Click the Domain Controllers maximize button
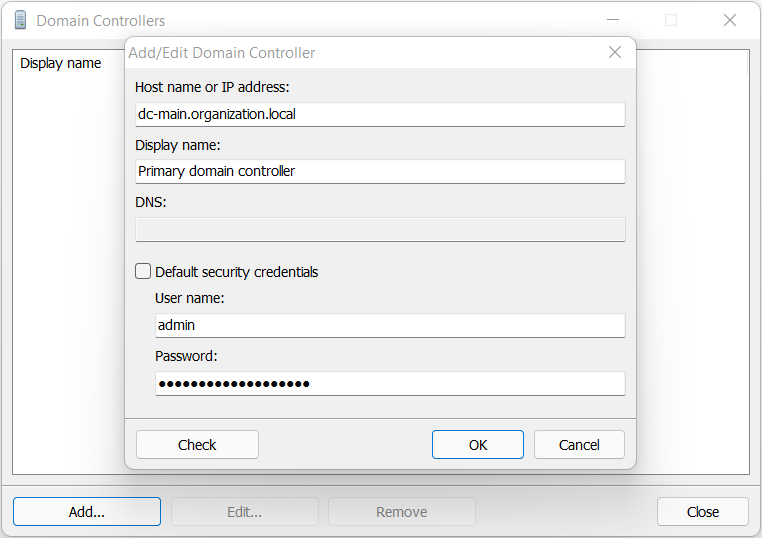The width and height of the screenshot is (762, 538). tap(671, 20)
